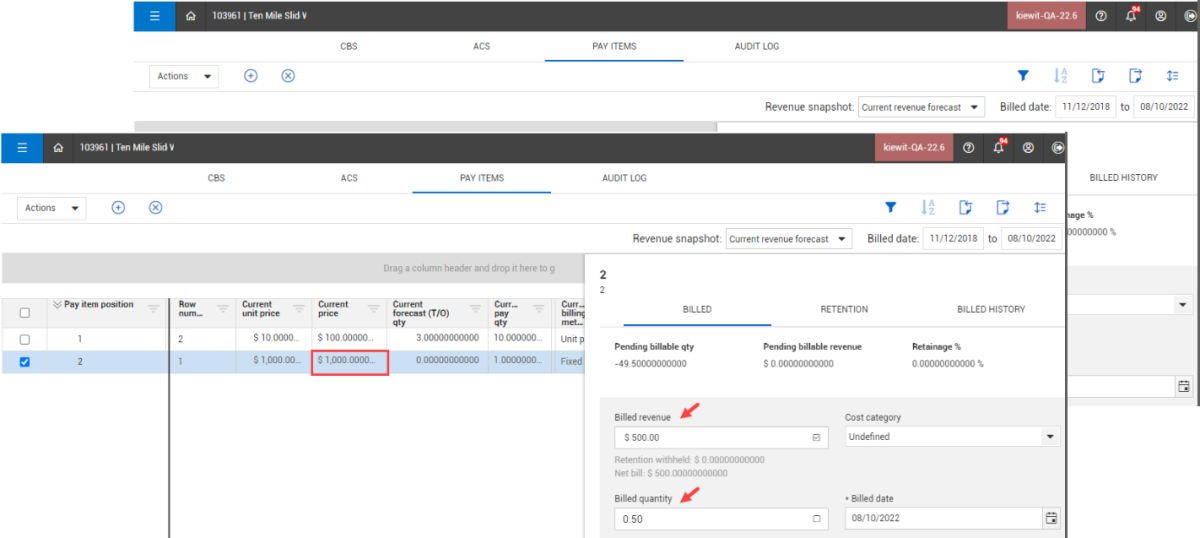
Task: Check the checkbox for pay item position 1
Action: point(25,339)
